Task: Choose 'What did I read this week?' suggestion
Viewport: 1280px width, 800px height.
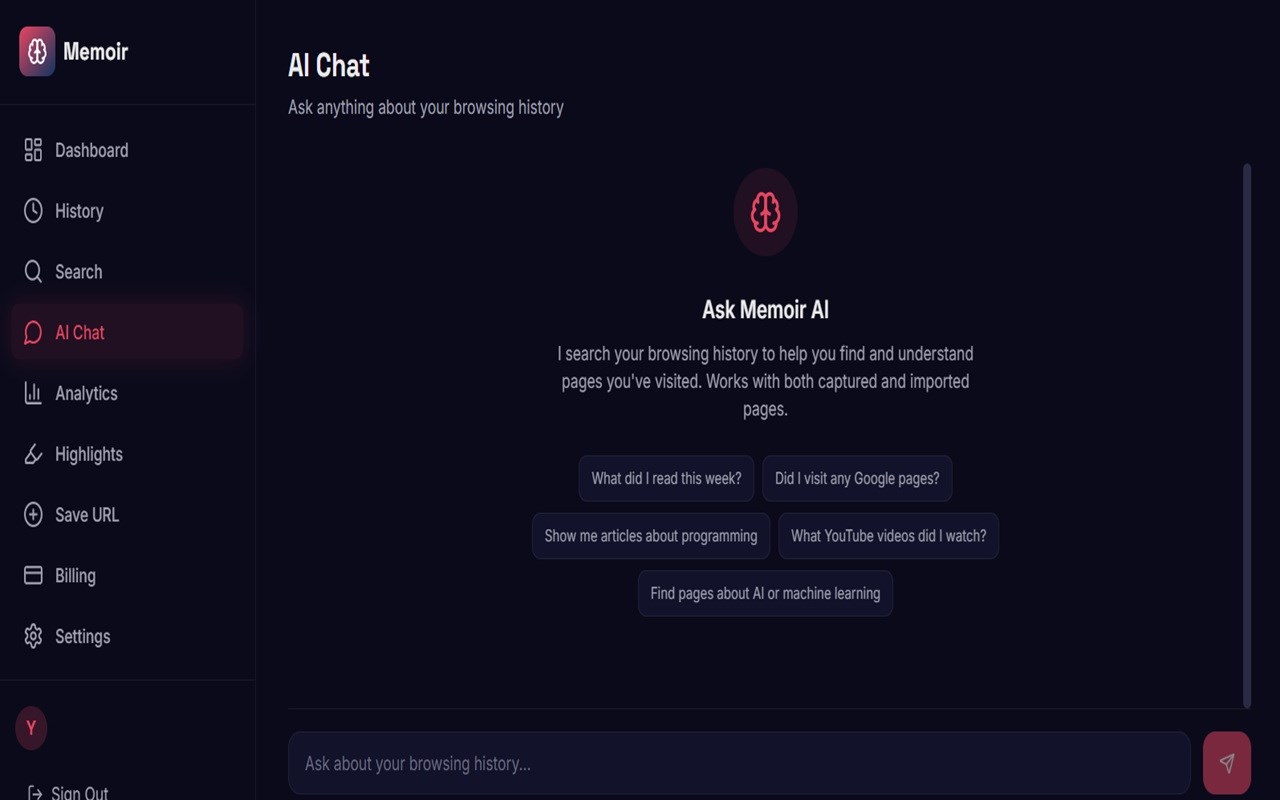Action: click(666, 479)
